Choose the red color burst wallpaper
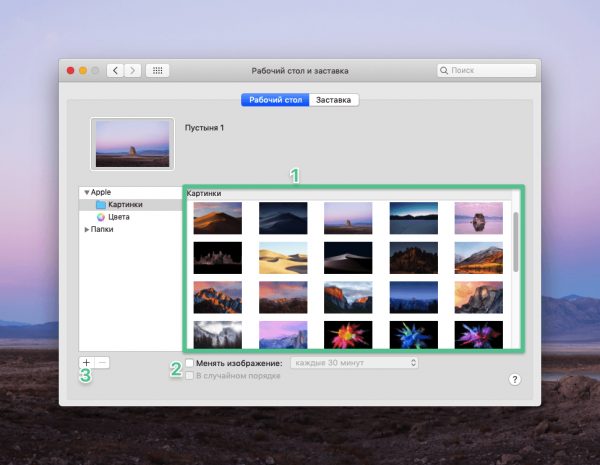This screenshot has height=465, width=600. coord(348,334)
